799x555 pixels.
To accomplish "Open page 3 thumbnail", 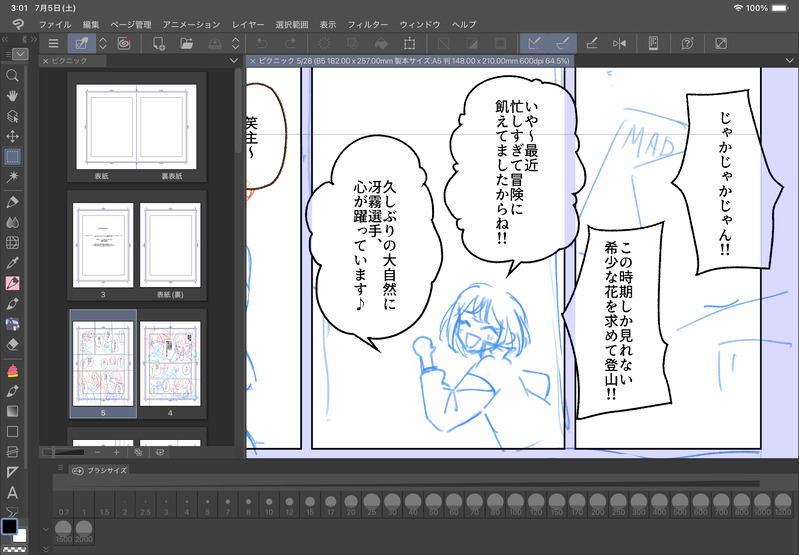I will tap(103, 245).
